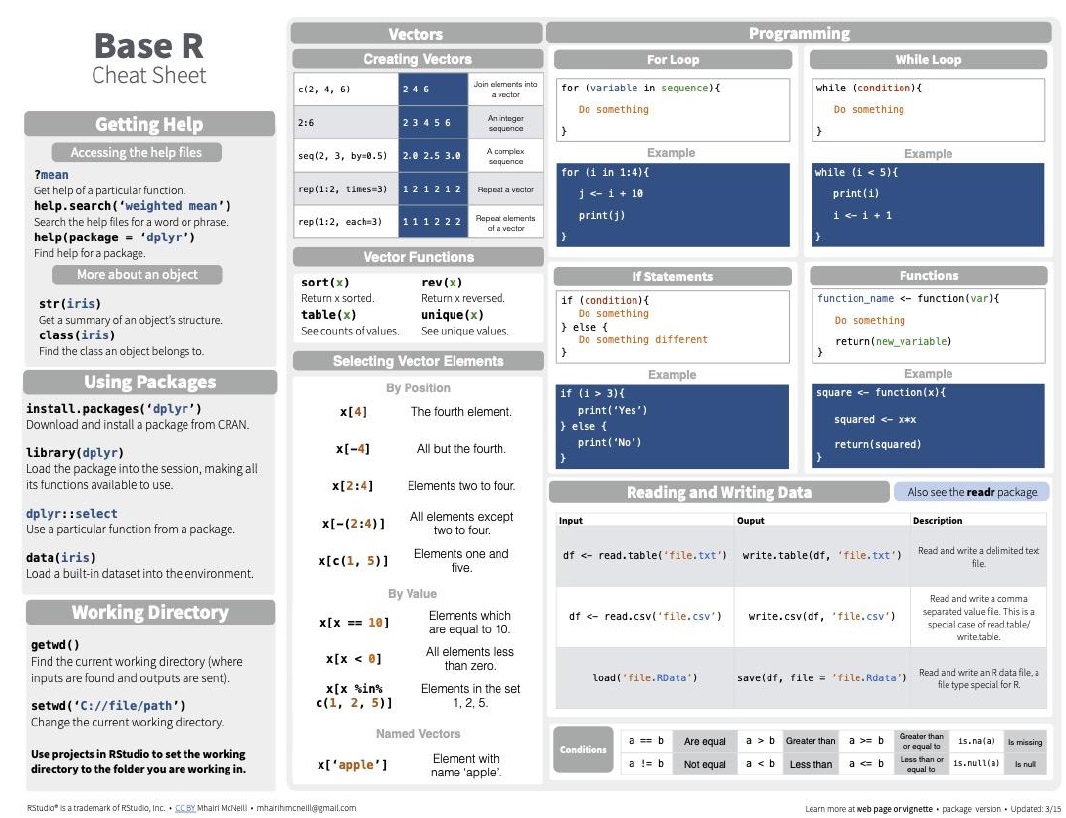Click the 'Are equal' condition cell
This screenshot has width=1066, height=818.
[704, 742]
